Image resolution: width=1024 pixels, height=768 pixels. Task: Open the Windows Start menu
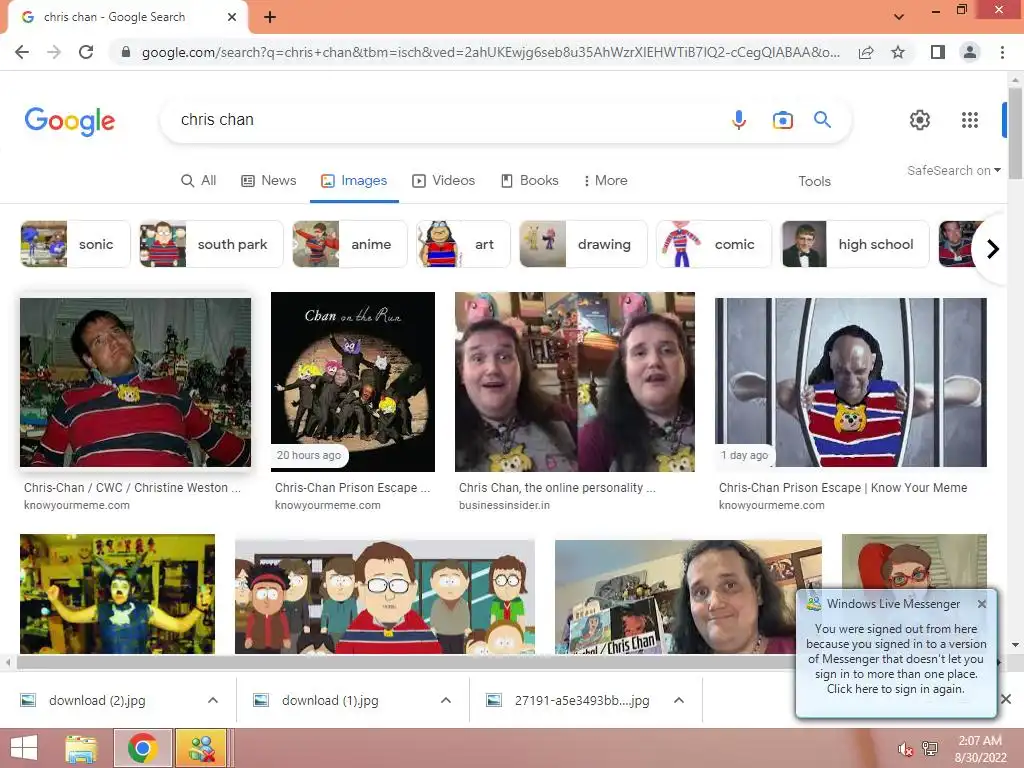click(x=24, y=748)
